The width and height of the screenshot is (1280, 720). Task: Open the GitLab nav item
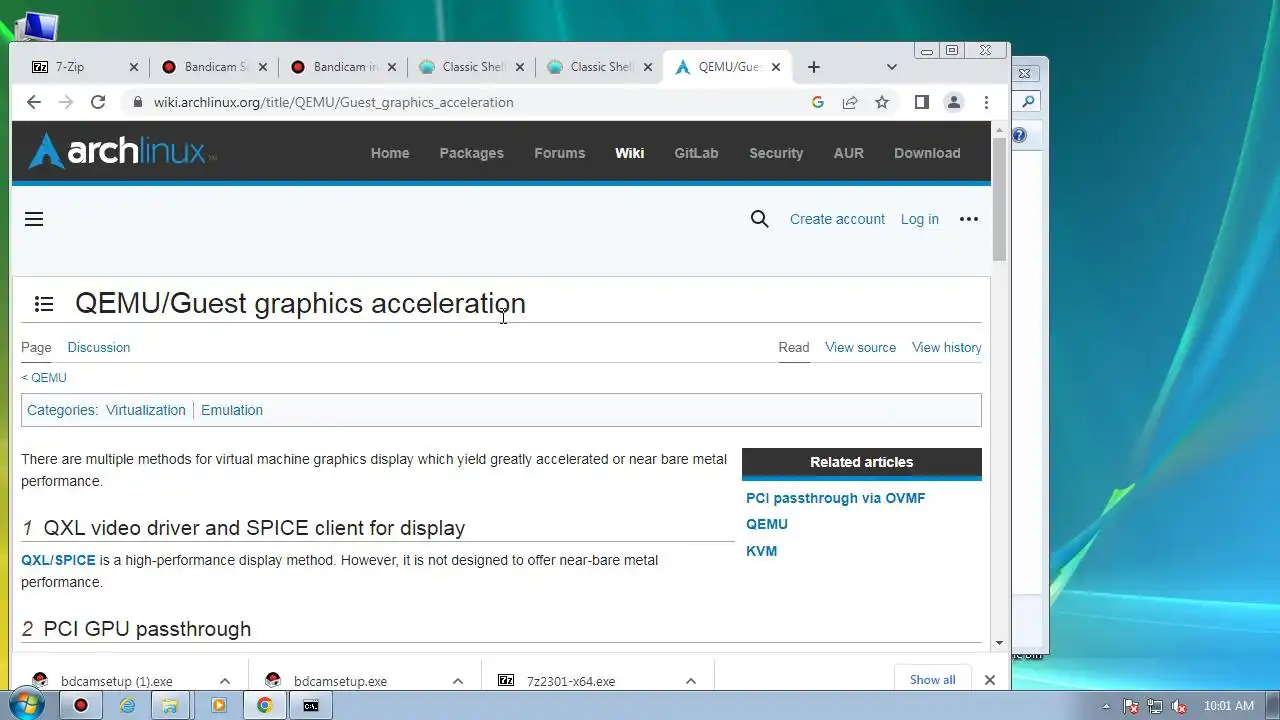click(696, 153)
